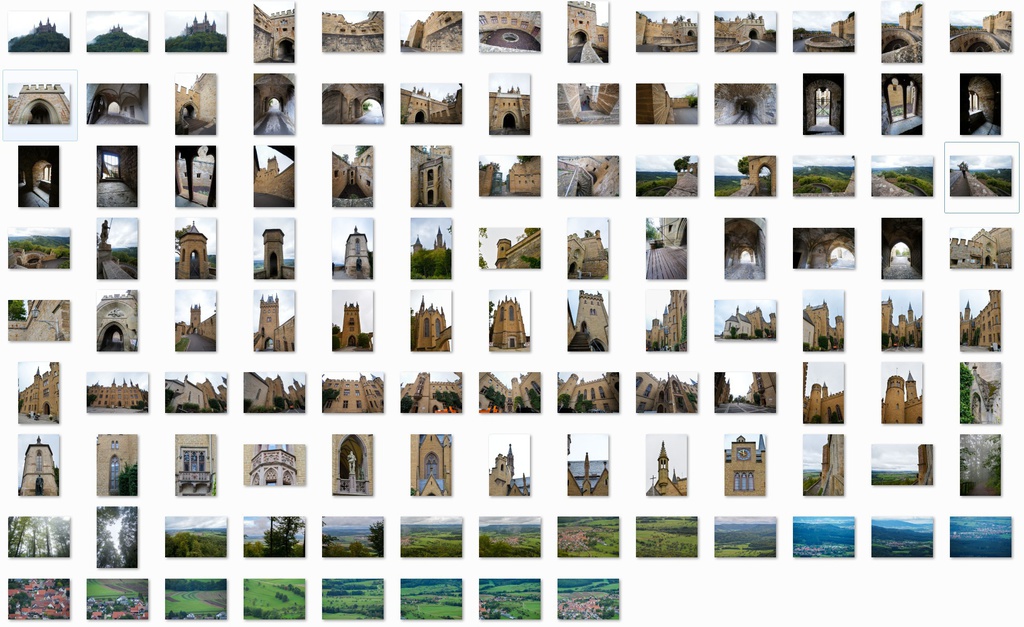1024x627 pixels.
Task: Open the tall narrow window beside ivy photo
Action: [x=118, y=465]
